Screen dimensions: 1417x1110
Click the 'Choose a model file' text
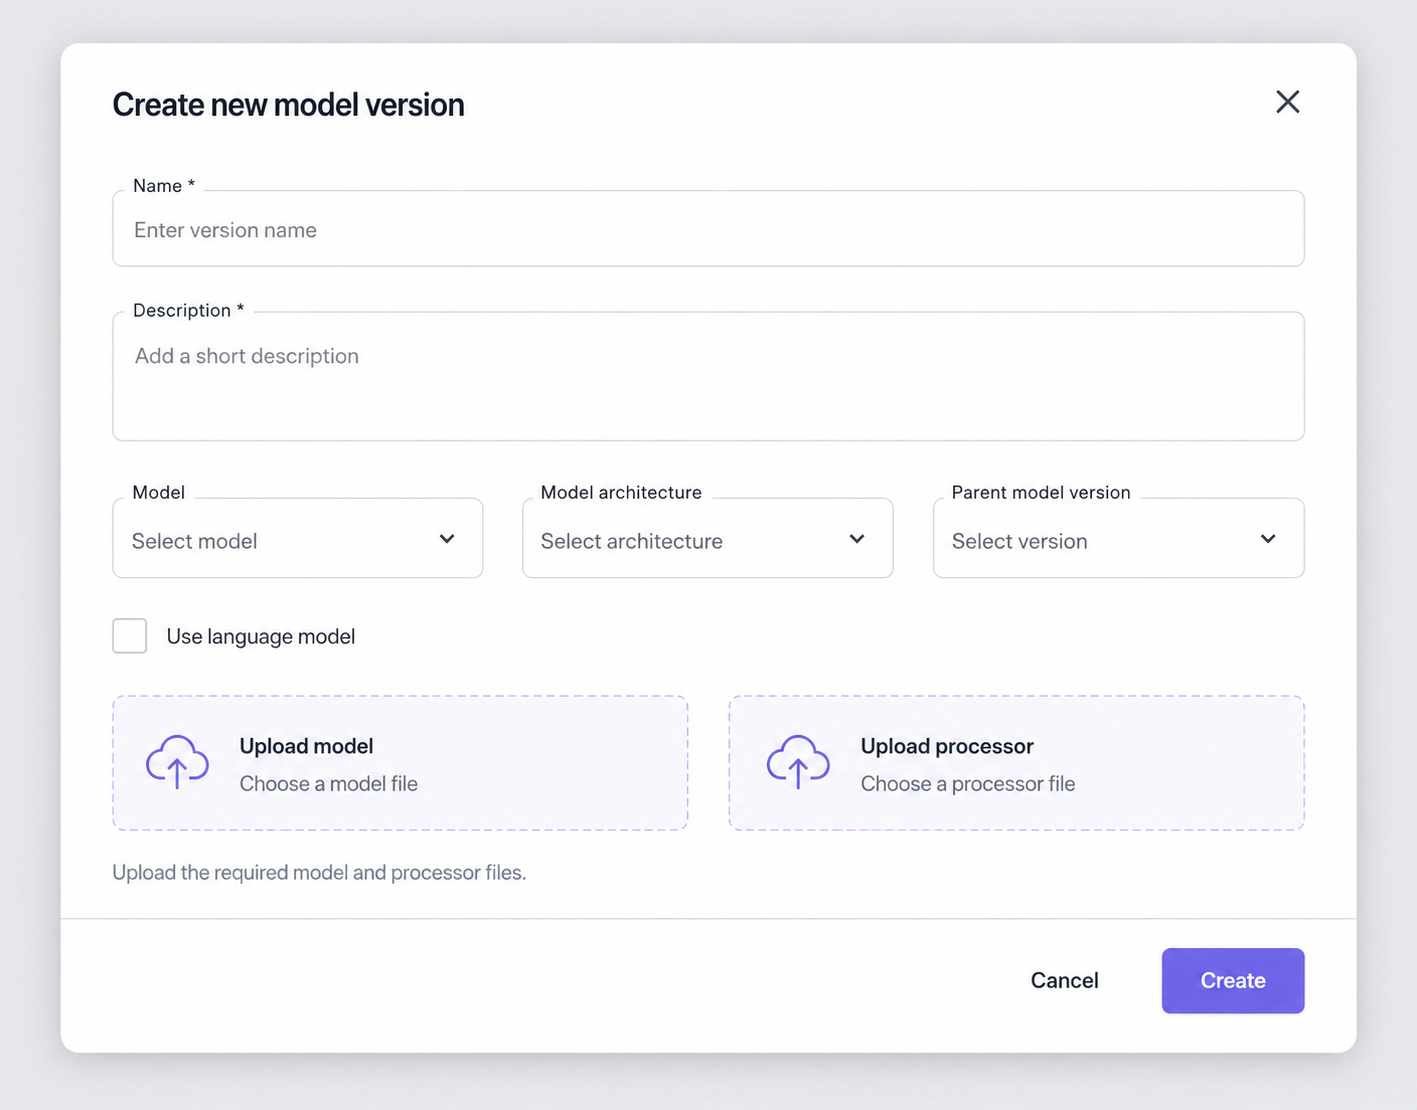[329, 784]
